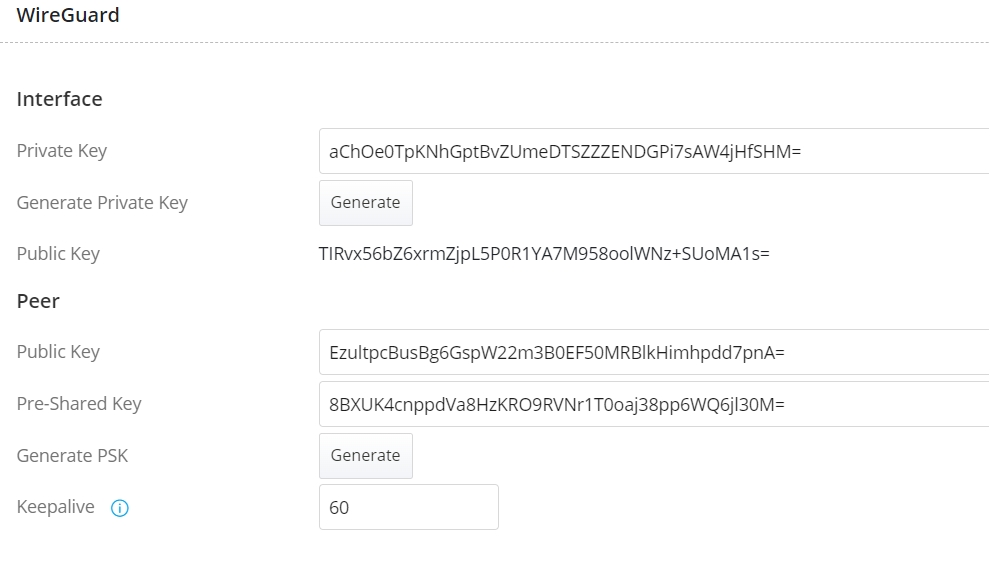Click the Generate PSK label
This screenshot has width=989, height=575.
[73, 456]
